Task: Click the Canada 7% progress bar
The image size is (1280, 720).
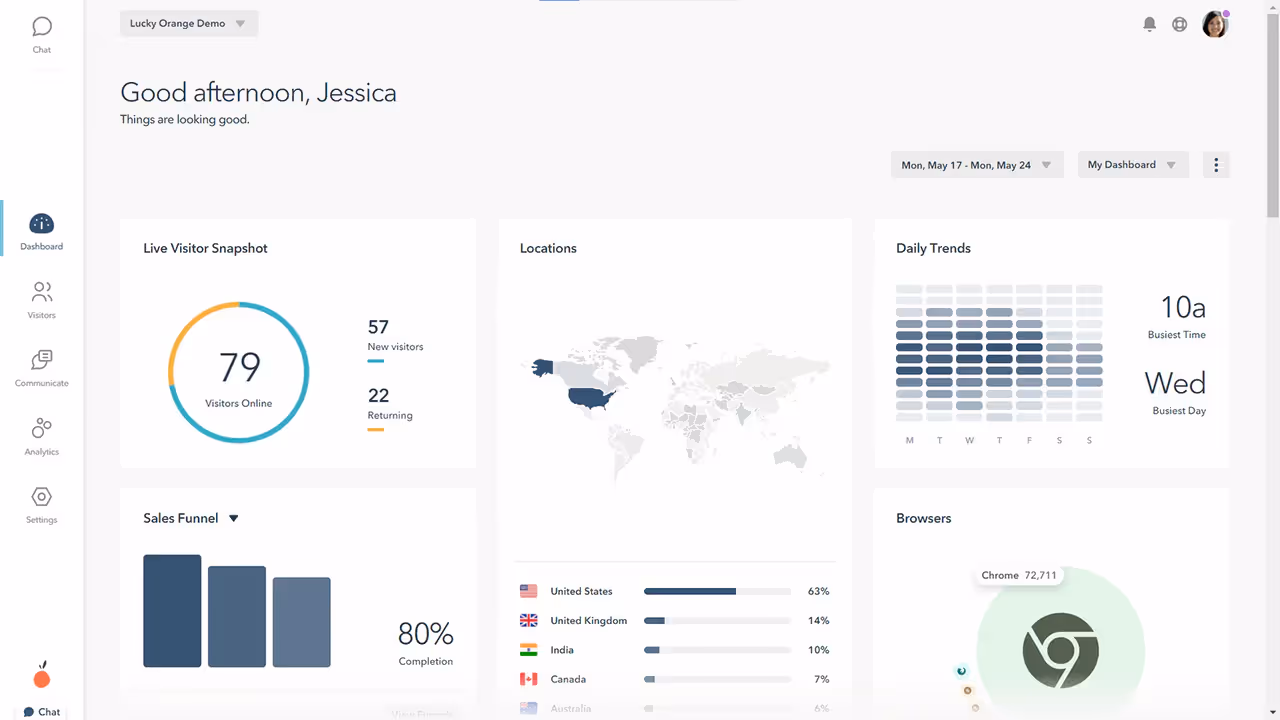Action: (717, 679)
